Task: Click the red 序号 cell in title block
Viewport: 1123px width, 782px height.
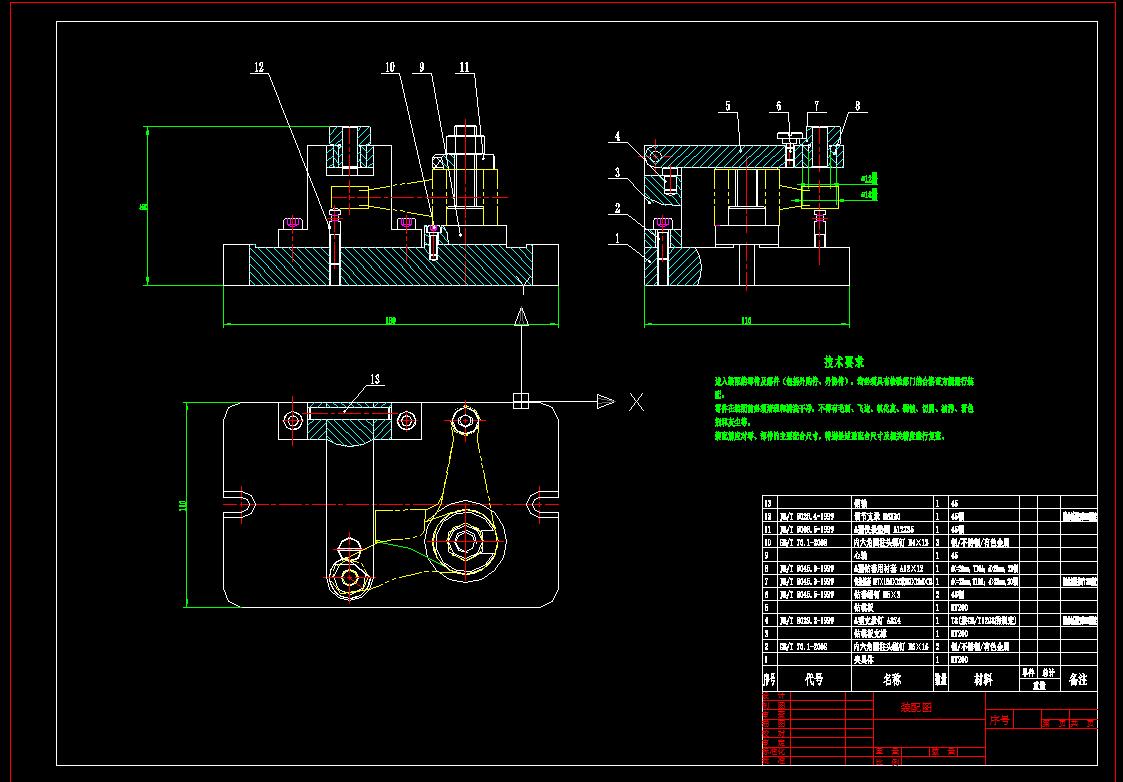Action: pyautogui.click(x=1000, y=720)
